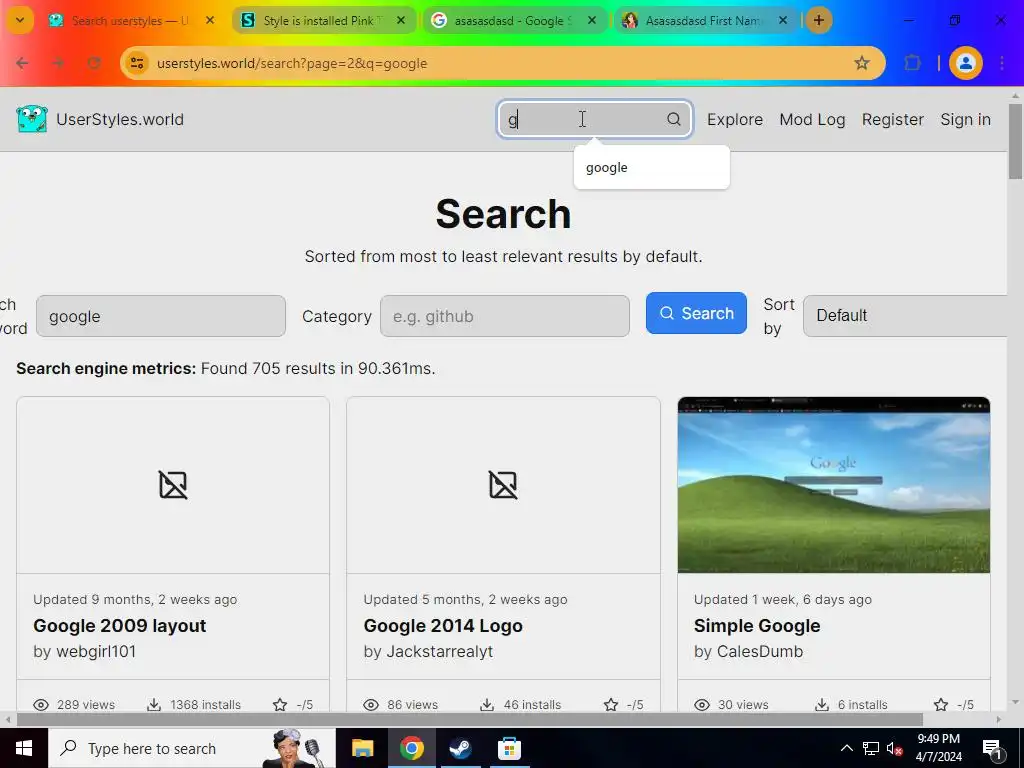Choose the google autocomplete suggestion
The height and width of the screenshot is (768, 1024).
pos(651,167)
